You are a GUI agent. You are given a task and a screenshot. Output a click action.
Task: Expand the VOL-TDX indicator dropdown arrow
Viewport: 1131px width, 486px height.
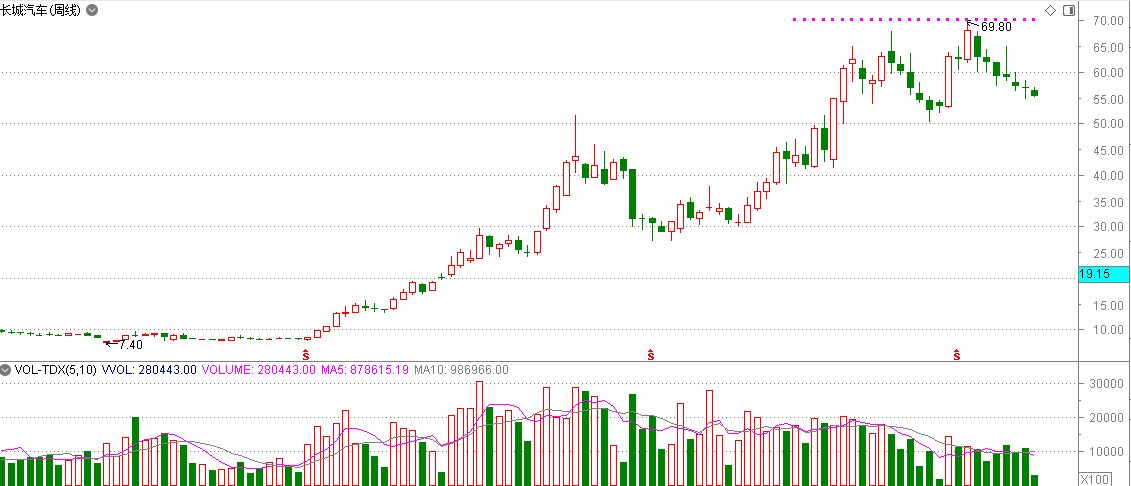pos(6,370)
